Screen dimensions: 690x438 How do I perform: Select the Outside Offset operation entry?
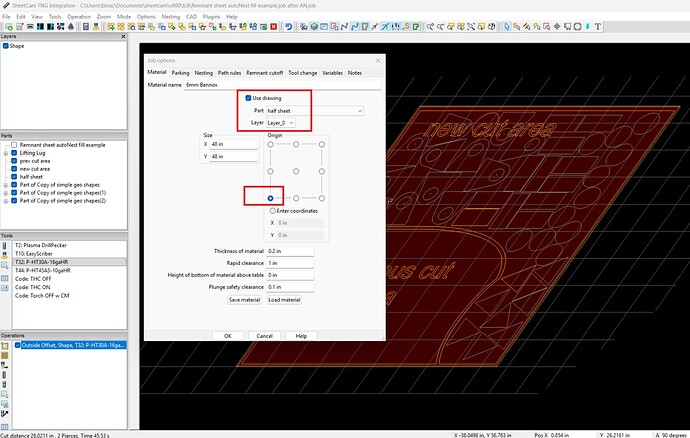click(71, 345)
